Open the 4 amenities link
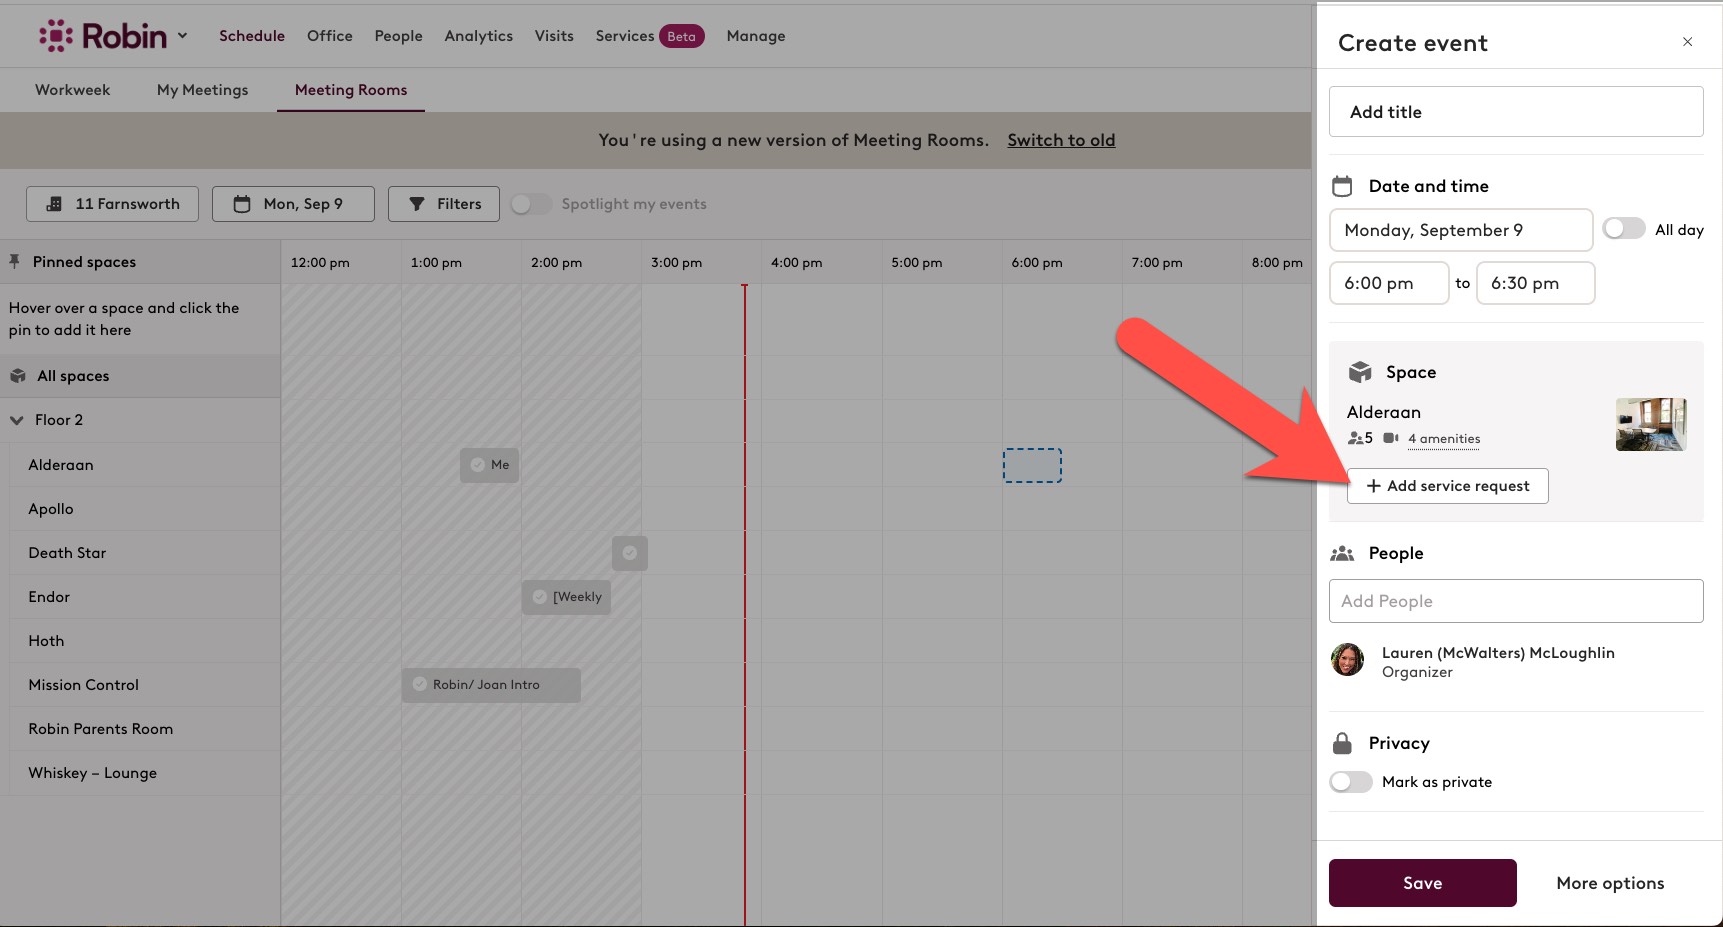Image resolution: width=1723 pixels, height=927 pixels. tap(1444, 439)
